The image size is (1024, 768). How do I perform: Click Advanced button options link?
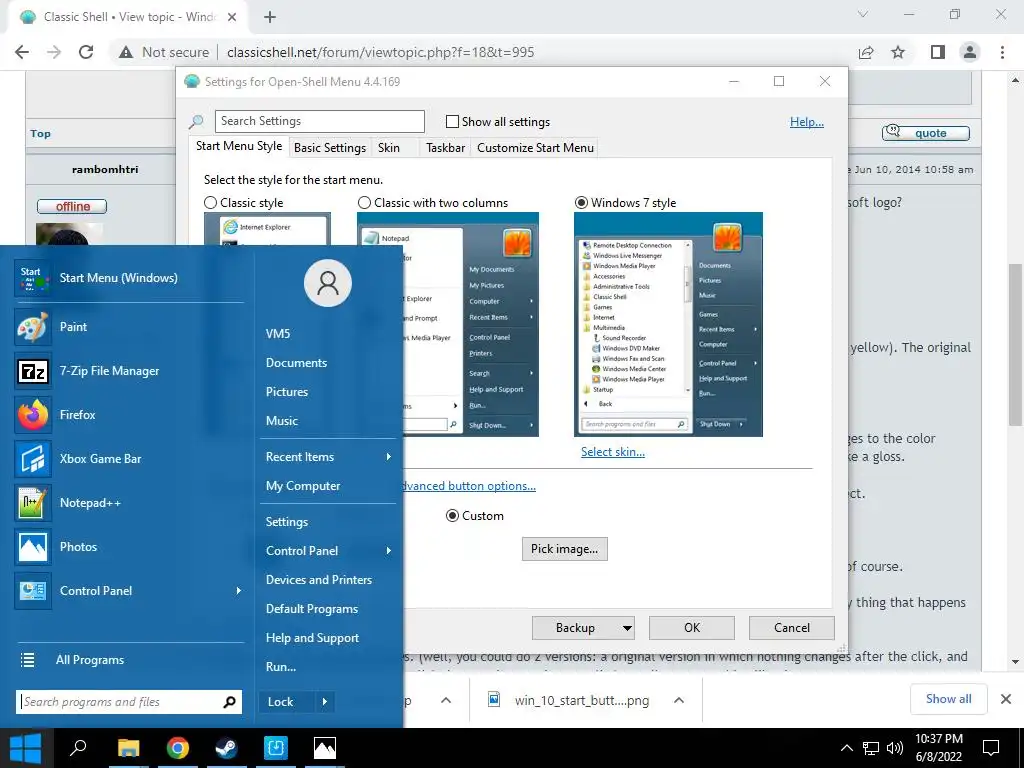pos(470,486)
